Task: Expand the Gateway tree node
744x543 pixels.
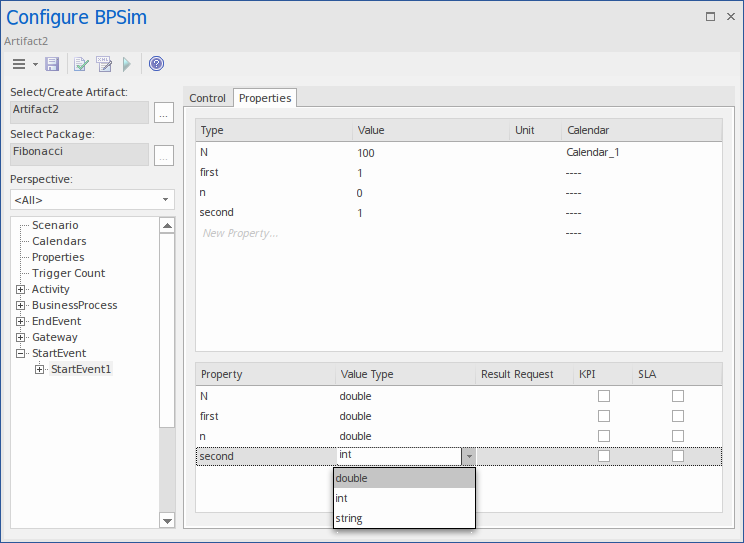Action: [21, 337]
